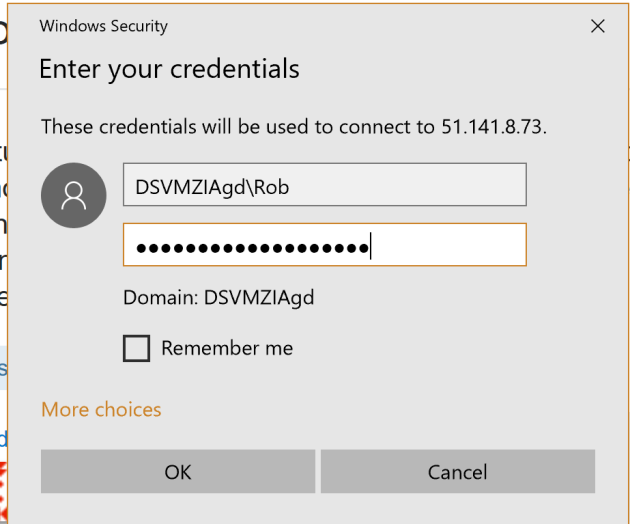
Task: Click the Remember me label text
Action: pyautogui.click(x=227, y=348)
